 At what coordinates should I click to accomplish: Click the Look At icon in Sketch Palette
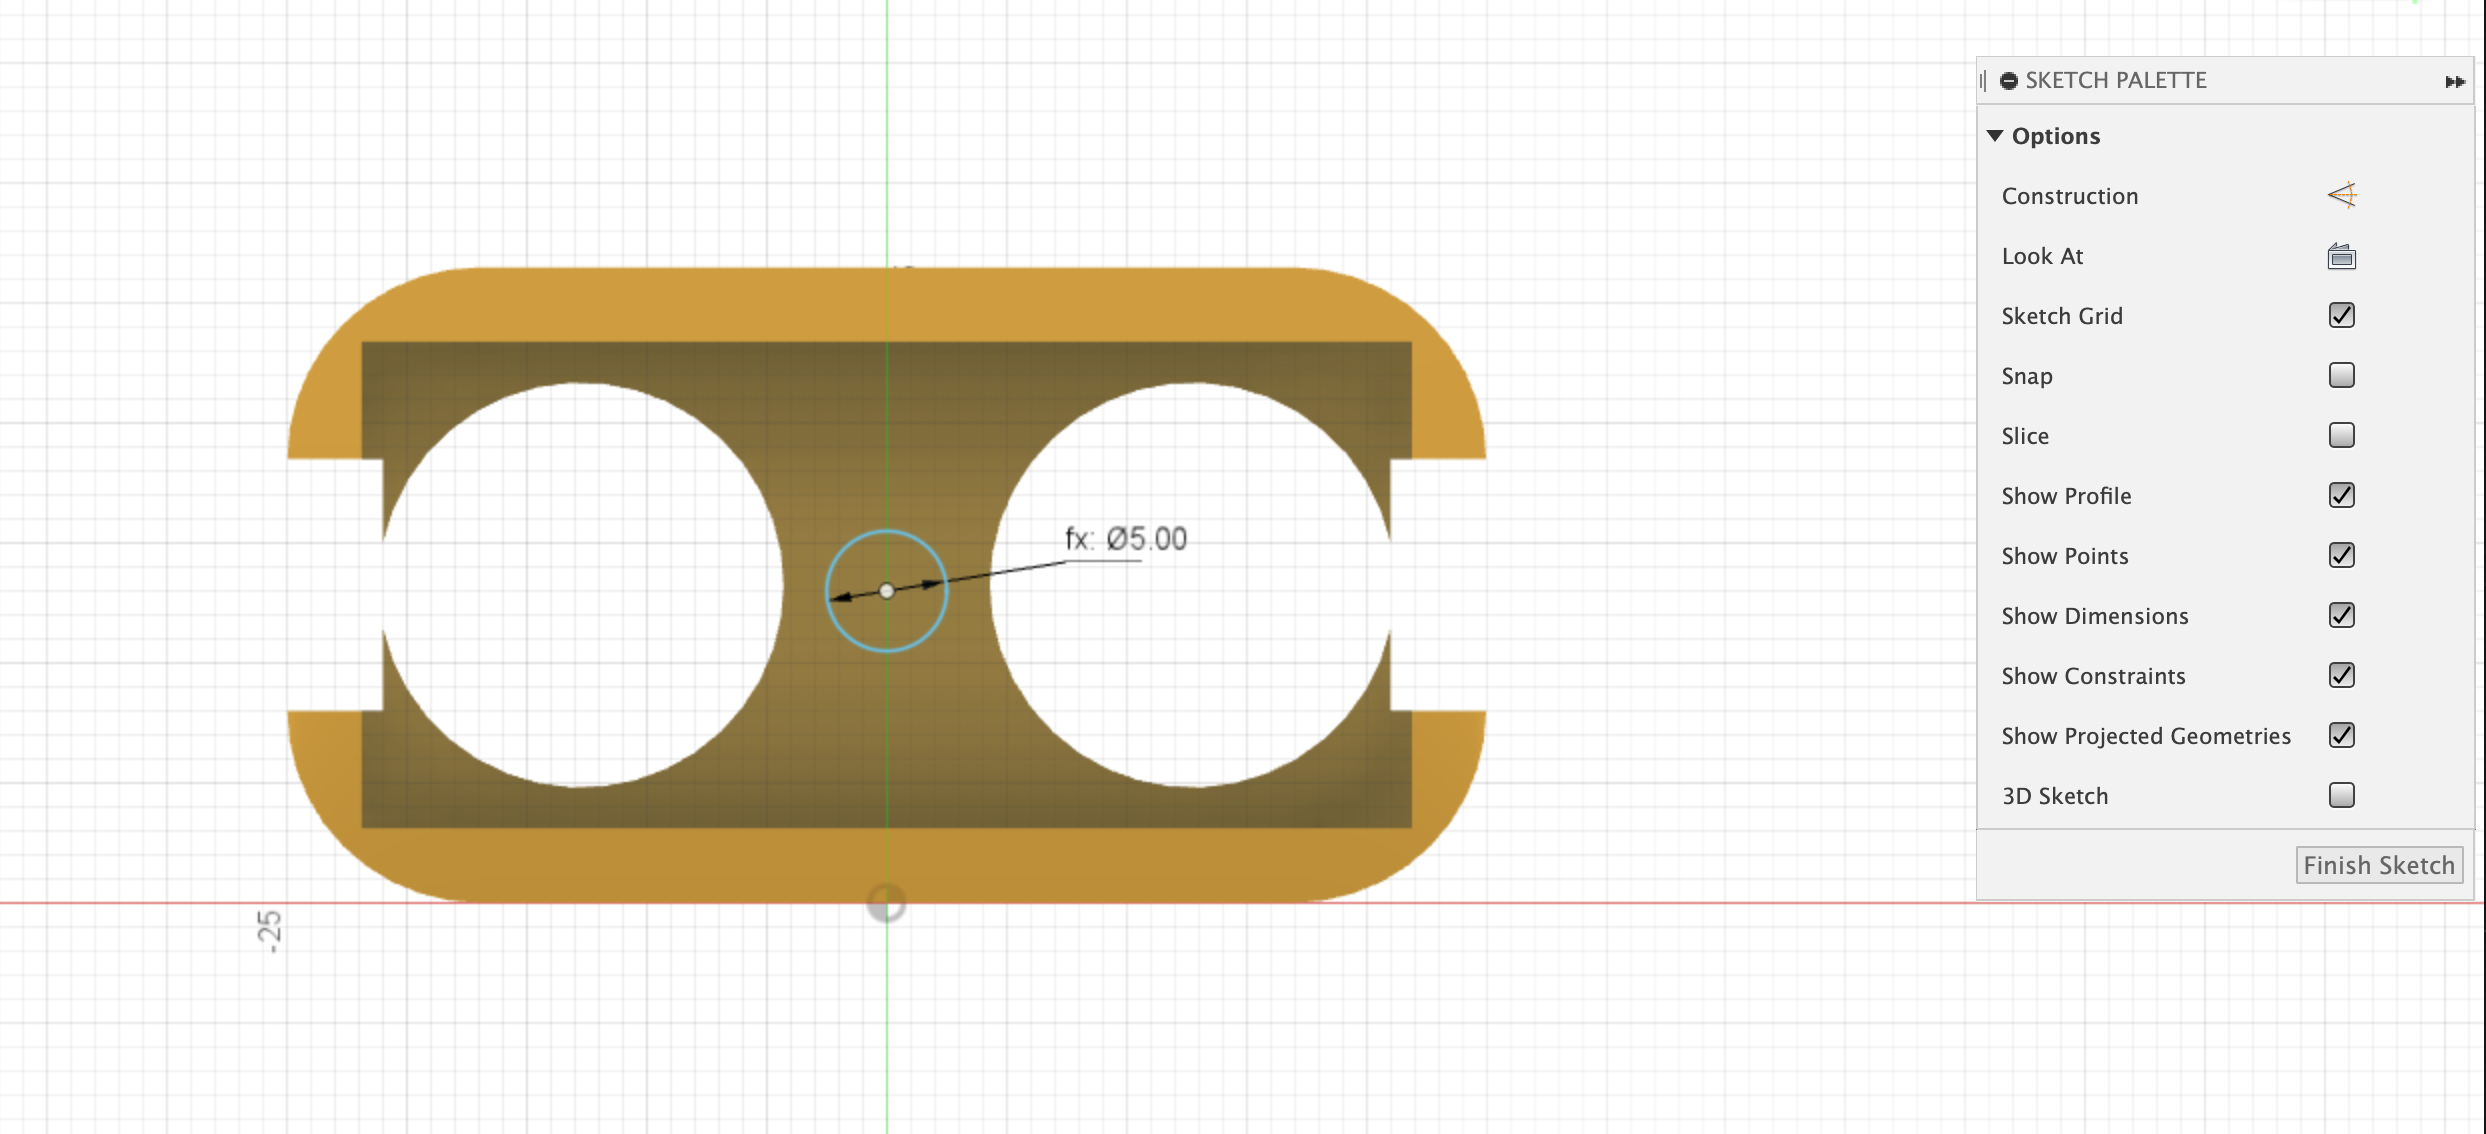point(2340,254)
